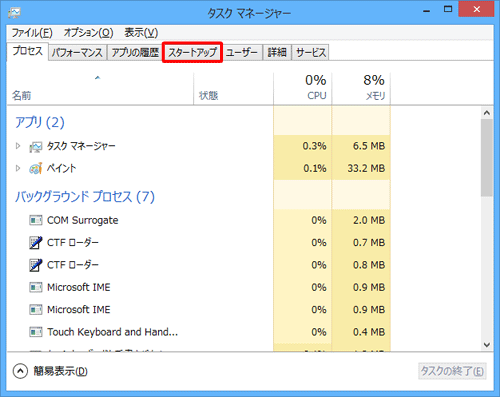
Task: Open the オプション(O) menu
Action: pos(88,33)
